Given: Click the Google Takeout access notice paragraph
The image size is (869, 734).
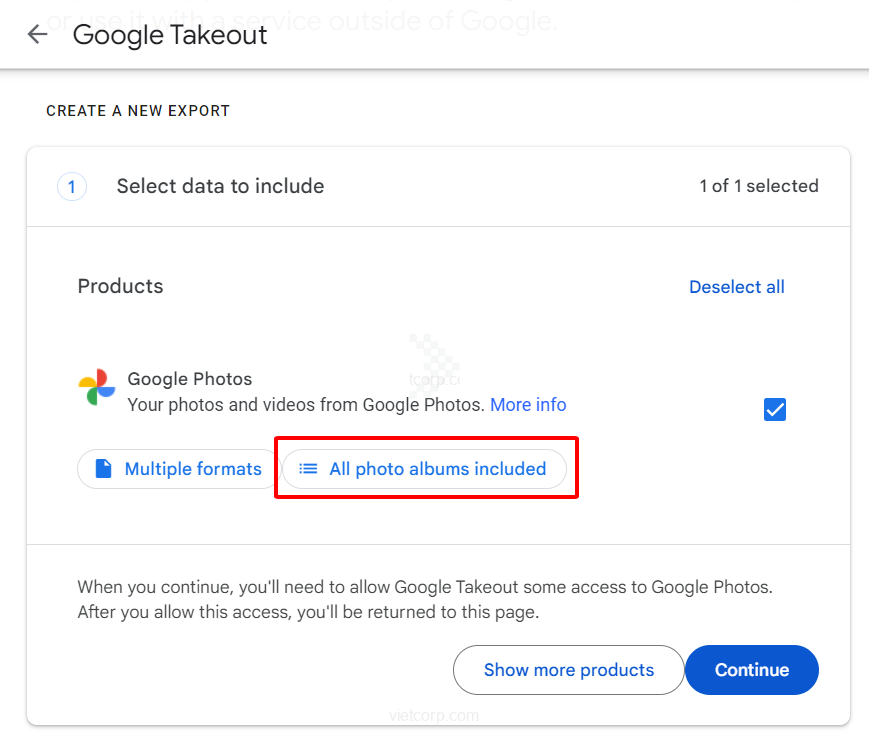Looking at the screenshot, I should 425,599.
